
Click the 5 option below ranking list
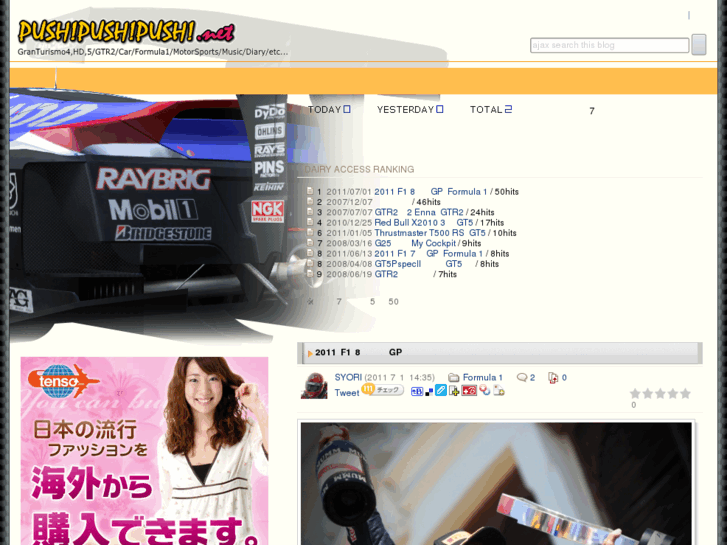click(x=372, y=301)
